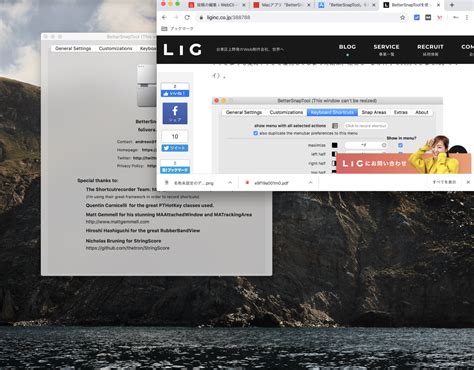Viewport: 474px width, 370px height.
Task: Select the BetterSnapToolを使 tab
Action: point(411,5)
